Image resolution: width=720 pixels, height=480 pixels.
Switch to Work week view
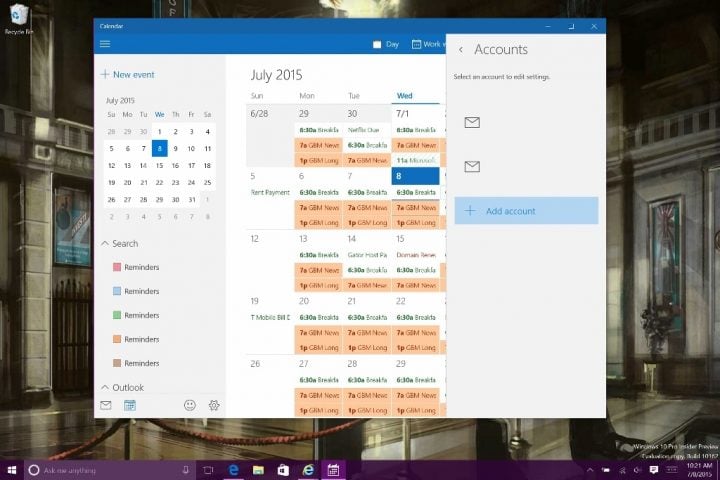pyautogui.click(x=429, y=44)
